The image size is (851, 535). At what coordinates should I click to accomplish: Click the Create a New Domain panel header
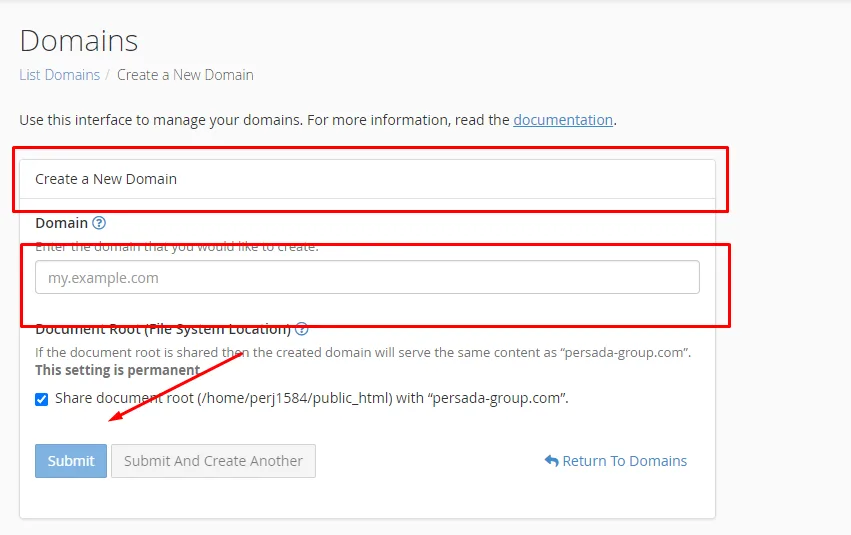[106, 179]
